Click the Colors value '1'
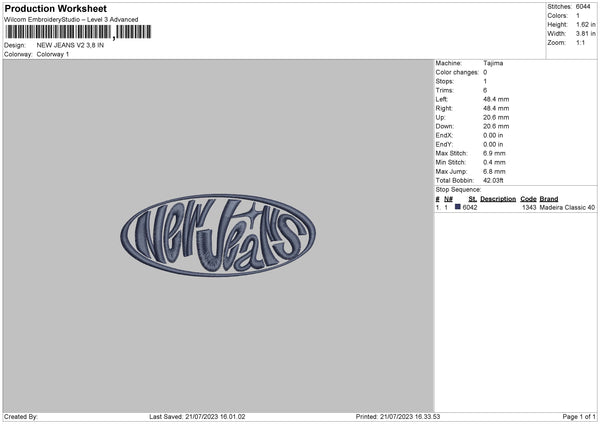This screenshot has width=600, height=424. [x=578, y=16]
